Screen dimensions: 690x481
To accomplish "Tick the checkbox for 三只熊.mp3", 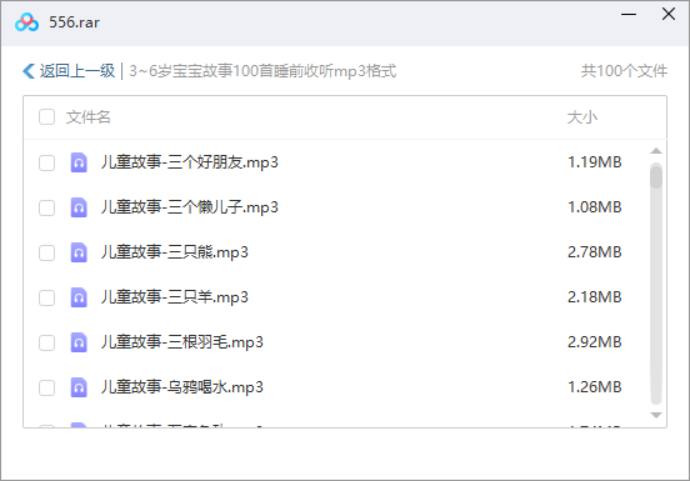I will click(x=47, y=253).
